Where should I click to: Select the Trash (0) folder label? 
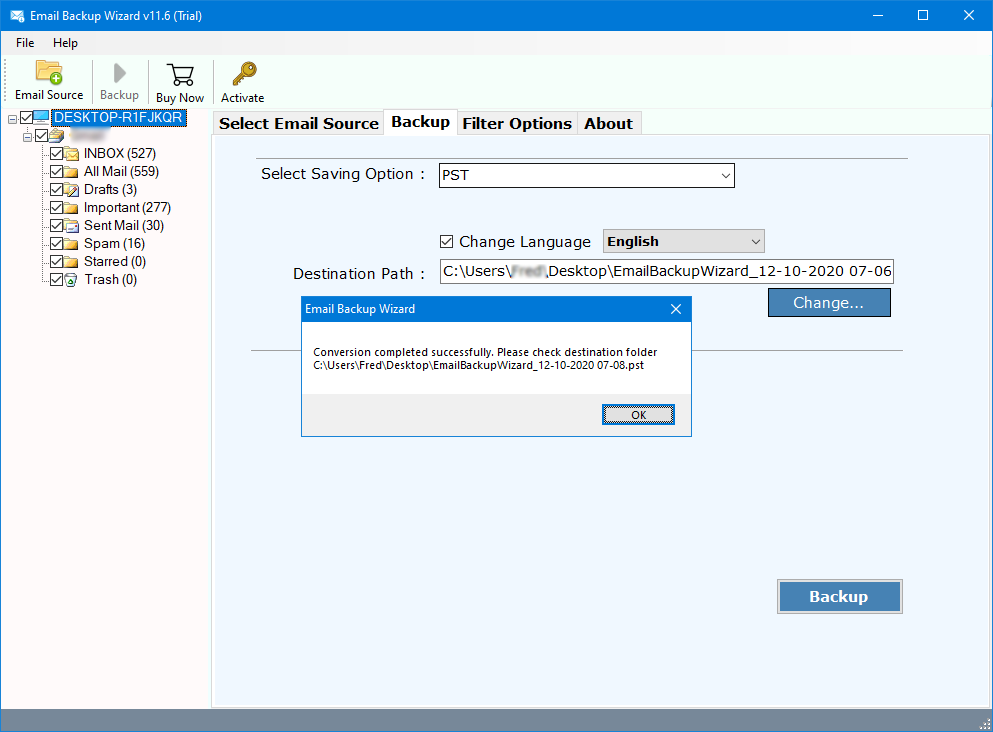pos(111,279)
